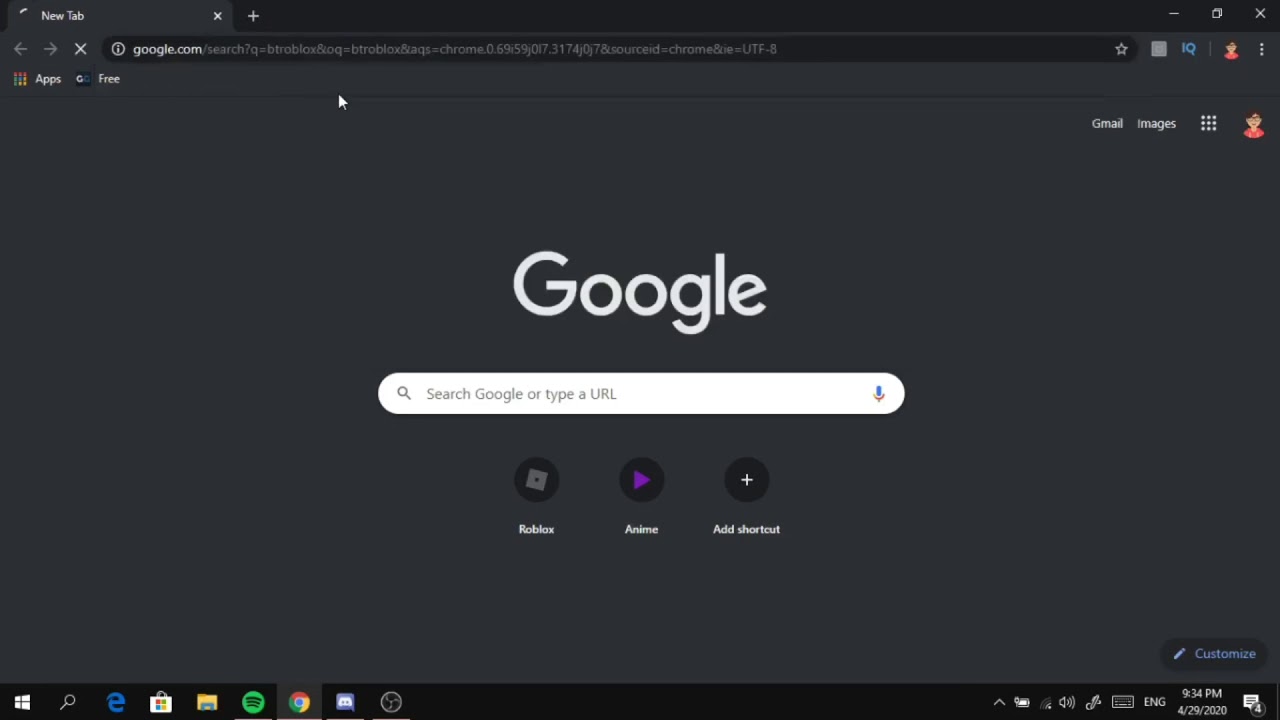Show hidden system tray icons
The image size is (1280, 720).
coord(998,702)
